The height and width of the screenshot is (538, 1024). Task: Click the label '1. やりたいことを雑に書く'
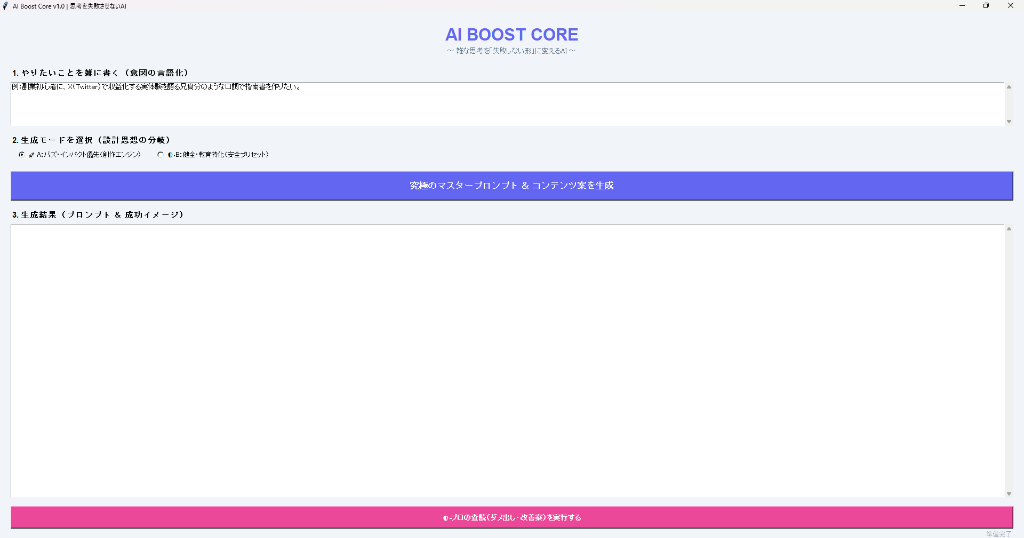100,72
